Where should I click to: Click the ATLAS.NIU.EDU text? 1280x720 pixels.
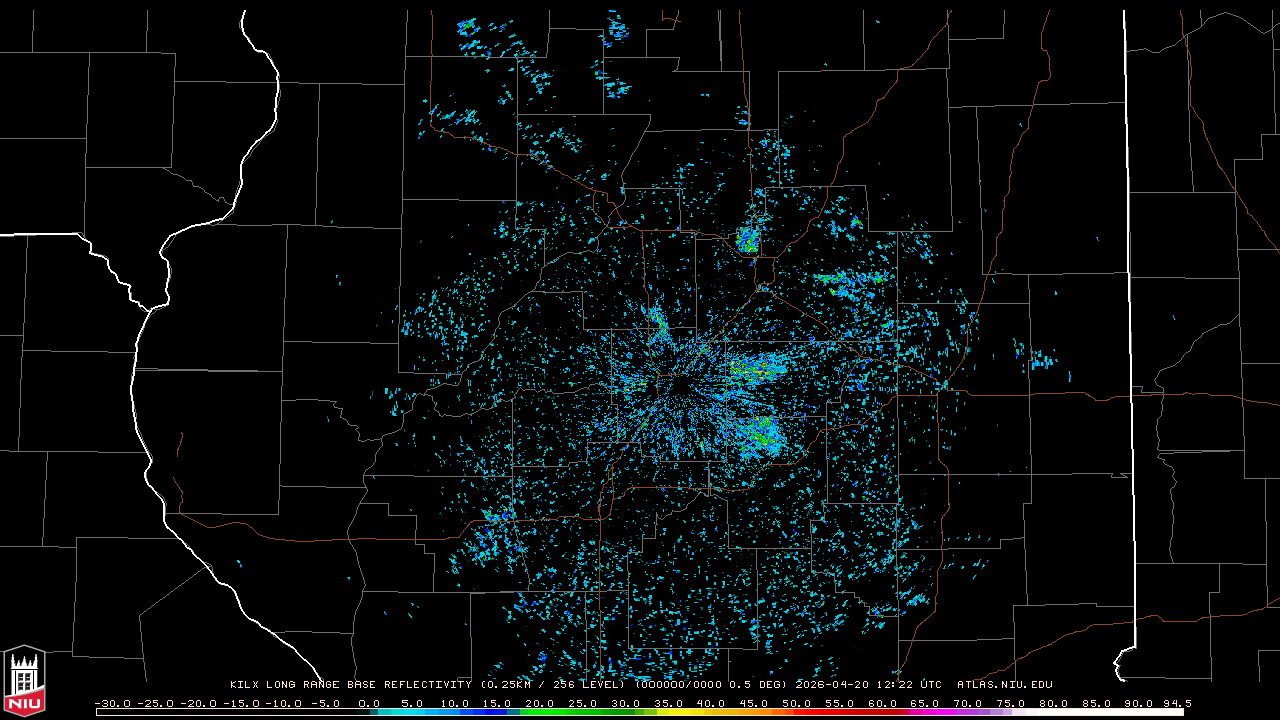(1004, 685)
